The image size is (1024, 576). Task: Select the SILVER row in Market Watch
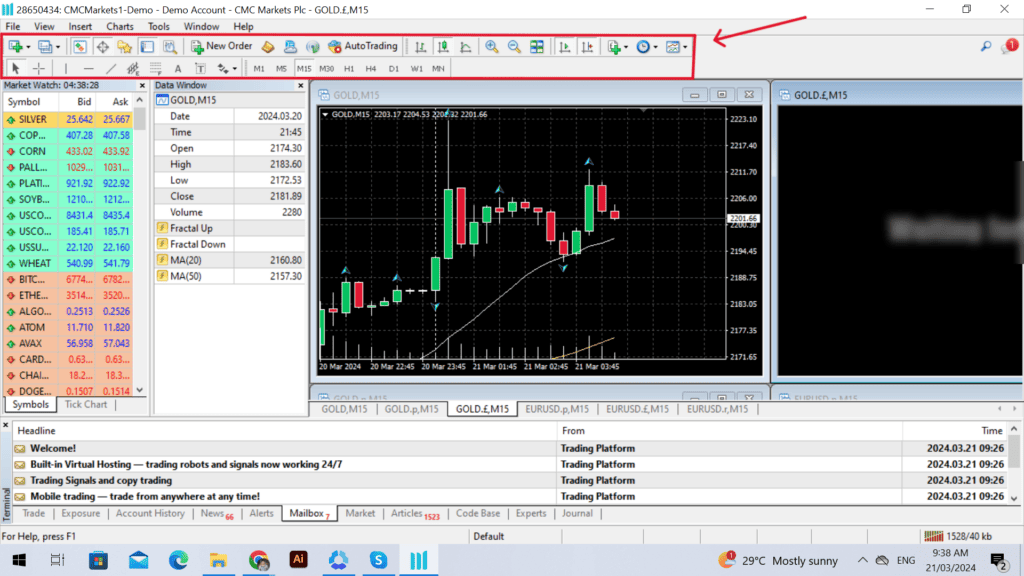tap(33, 119)
